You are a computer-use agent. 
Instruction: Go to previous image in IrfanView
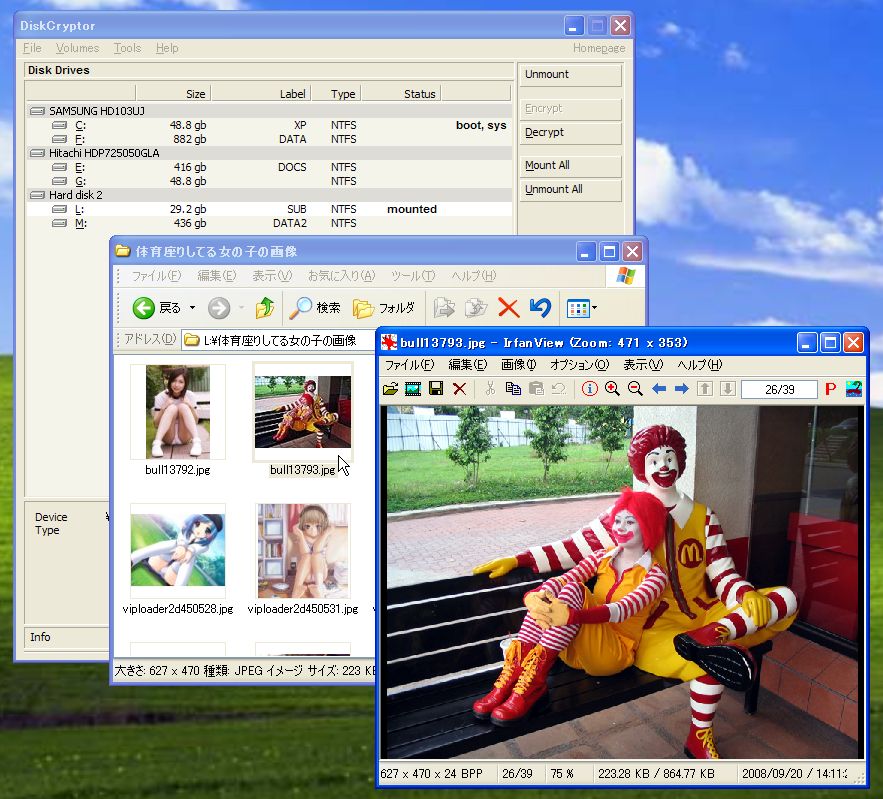point(659,389)
